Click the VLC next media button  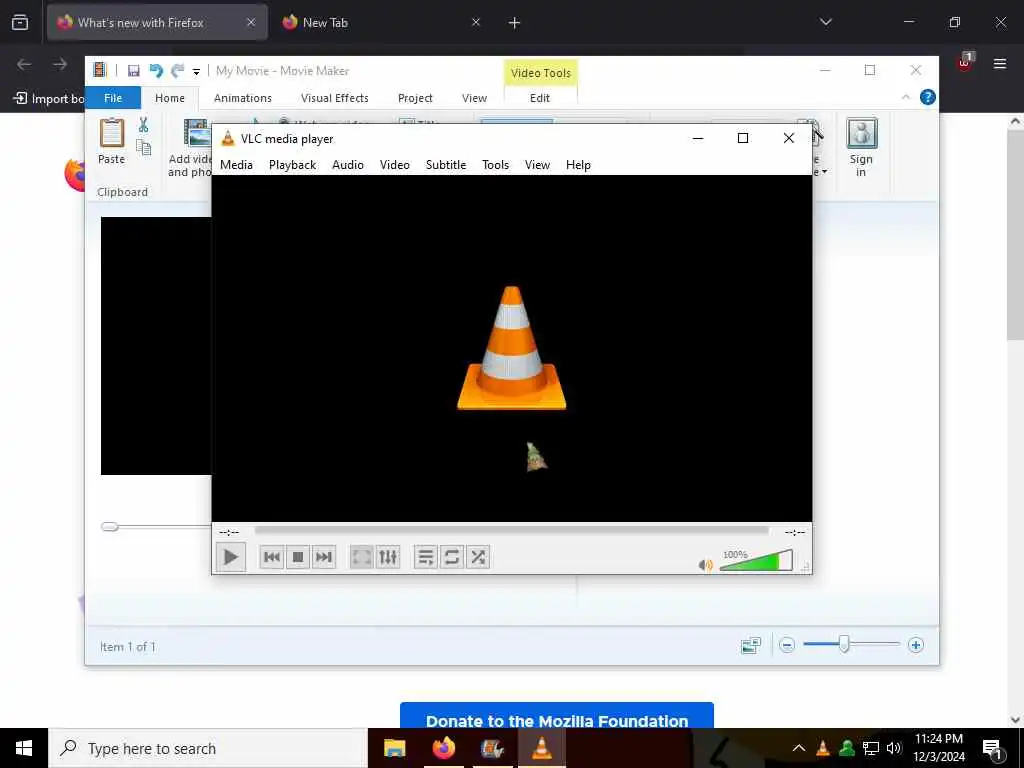pos(324,557)
